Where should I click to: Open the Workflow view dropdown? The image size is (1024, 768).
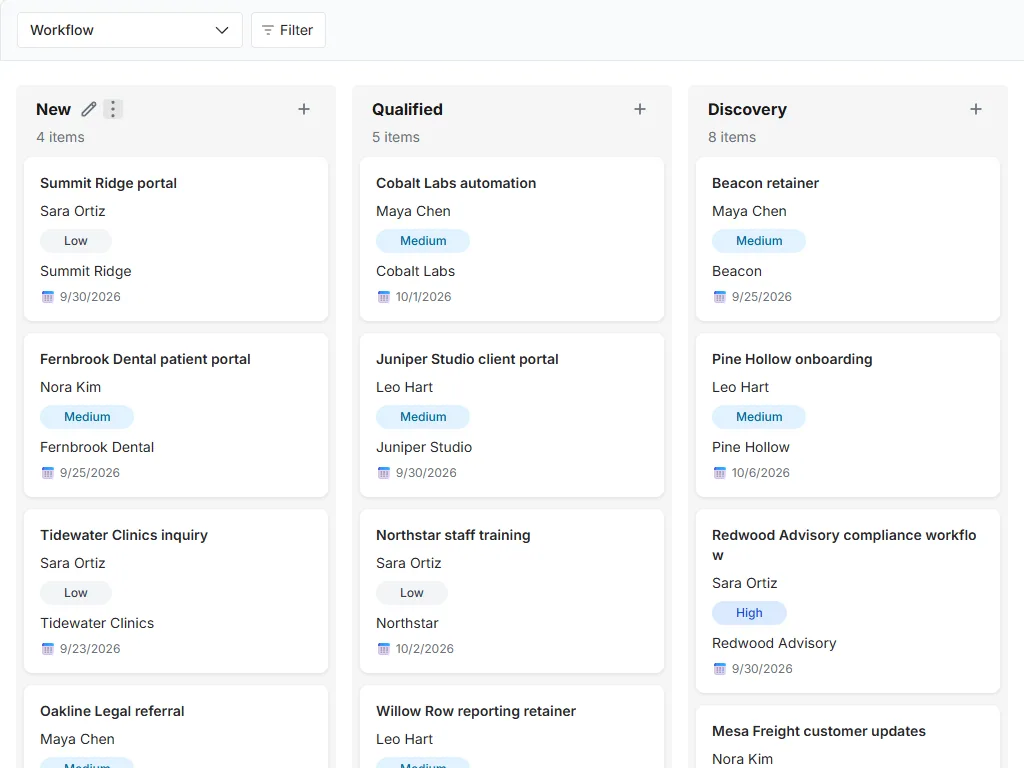pos(129,30)
